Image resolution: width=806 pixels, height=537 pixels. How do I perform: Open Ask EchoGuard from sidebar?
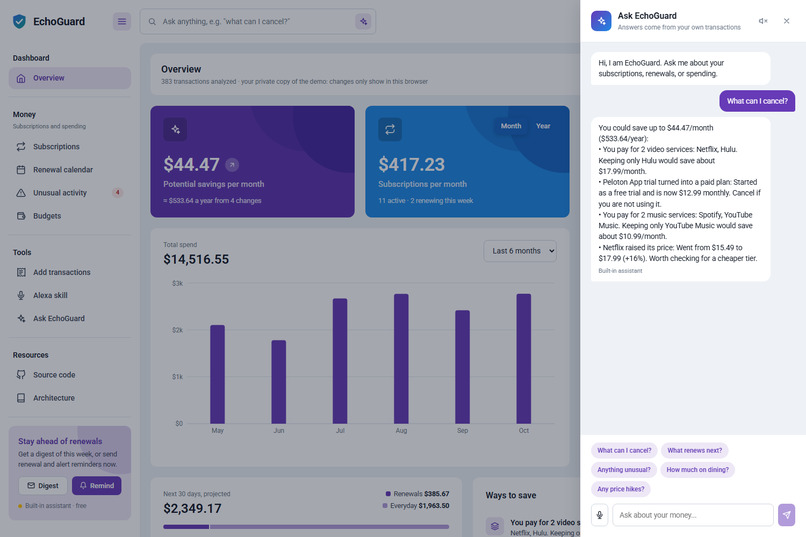point(70,319)
